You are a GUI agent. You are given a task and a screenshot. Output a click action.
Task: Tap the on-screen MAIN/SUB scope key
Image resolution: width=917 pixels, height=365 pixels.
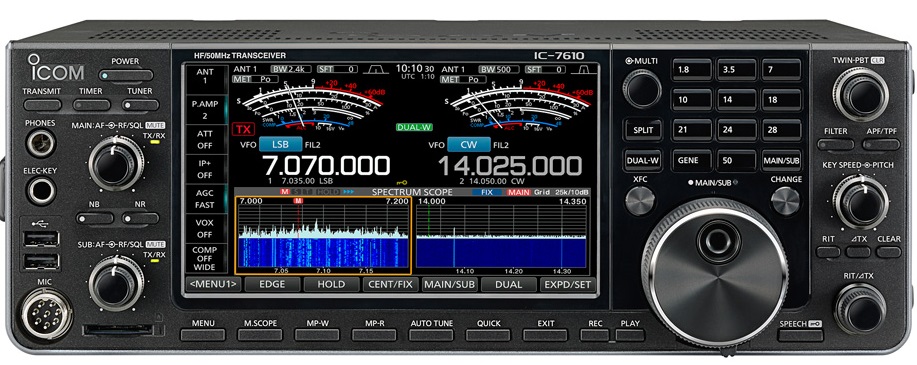point(450,284)
